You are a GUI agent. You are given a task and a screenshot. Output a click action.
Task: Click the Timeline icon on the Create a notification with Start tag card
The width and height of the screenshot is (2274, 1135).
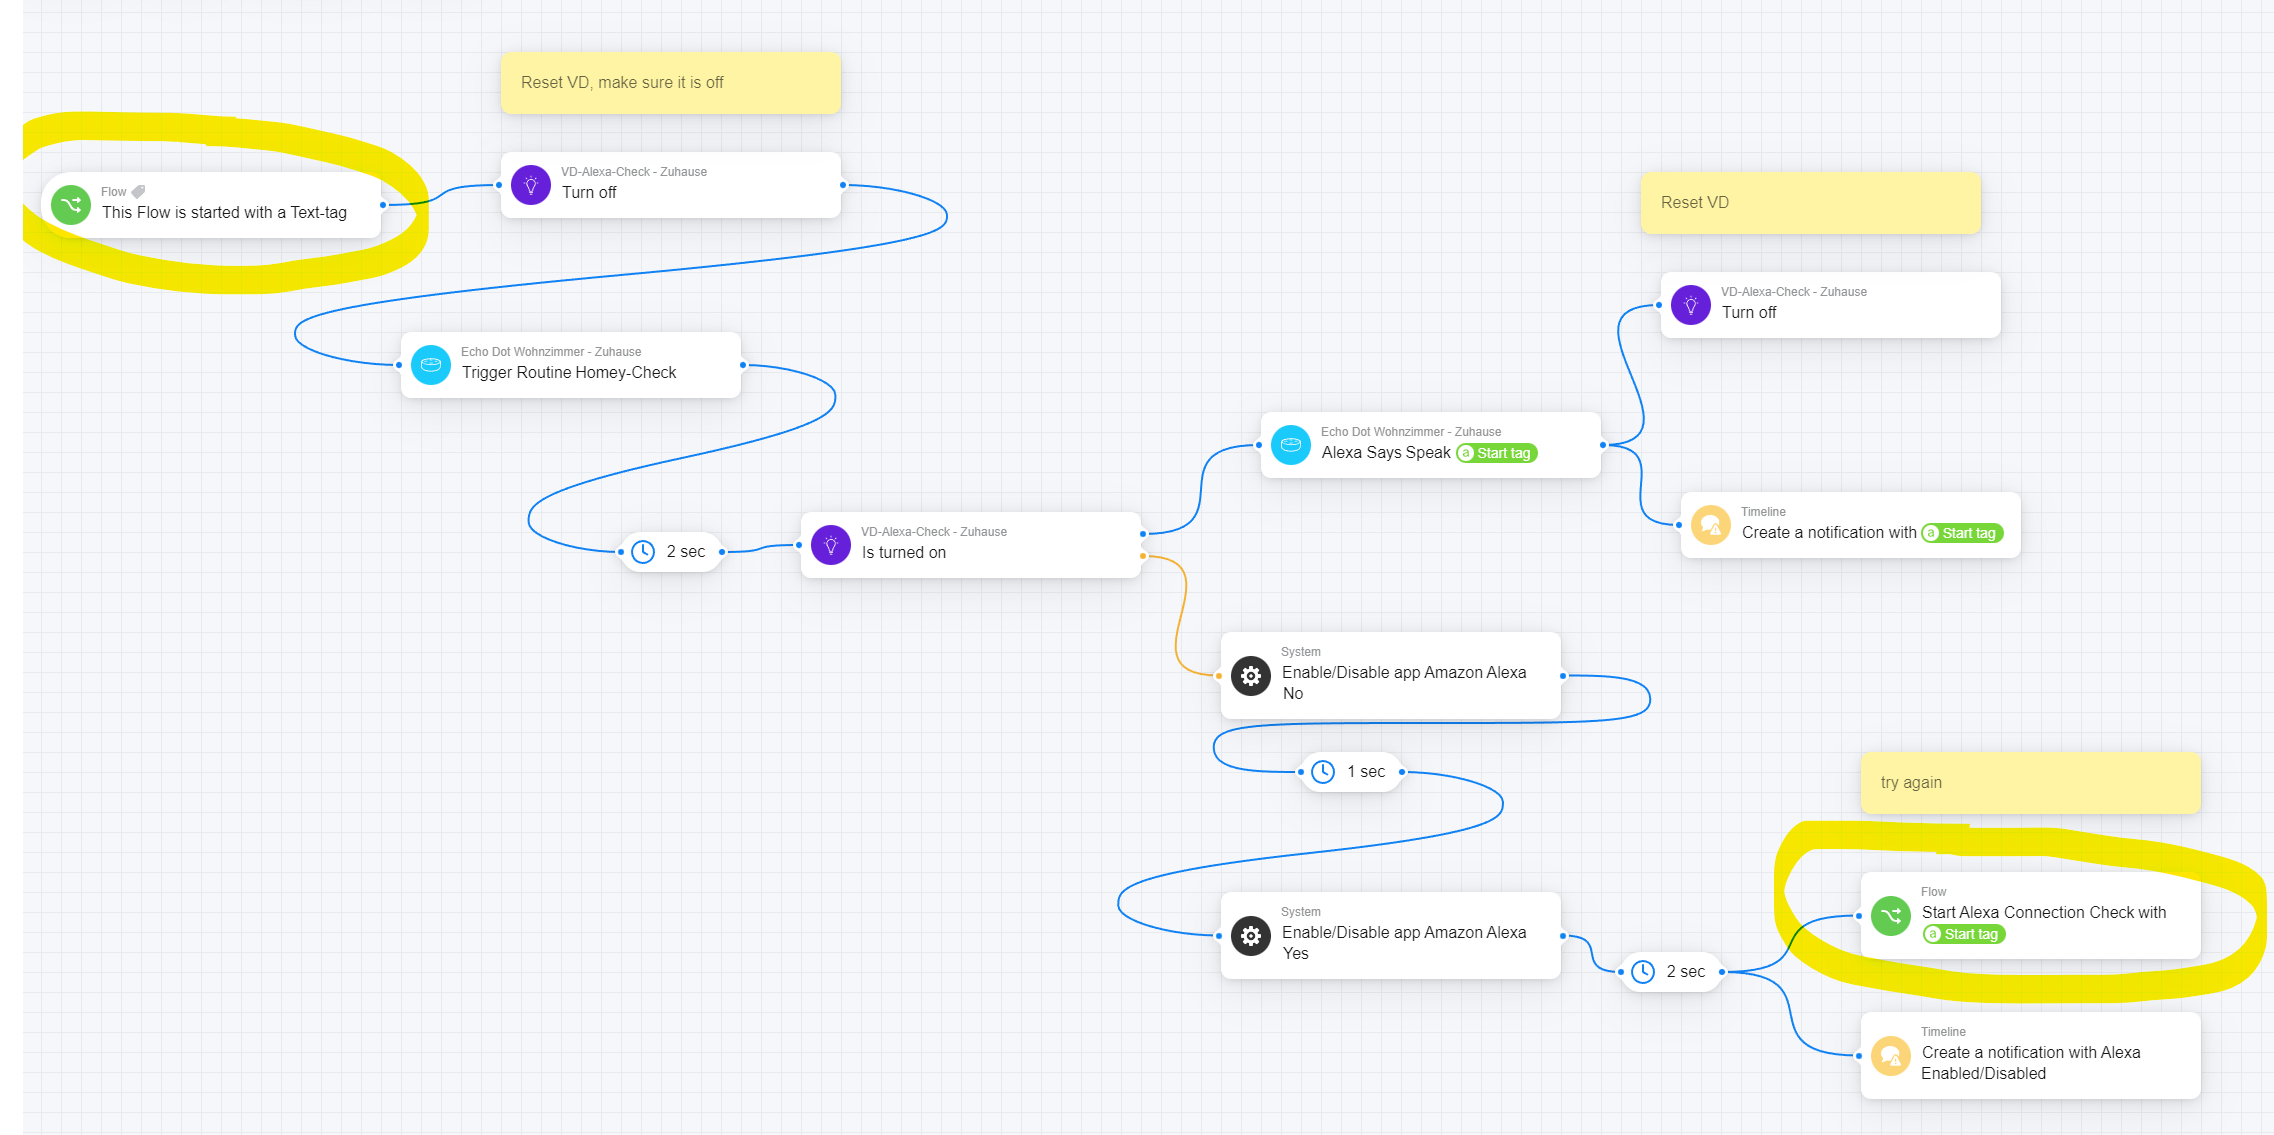1711,525
